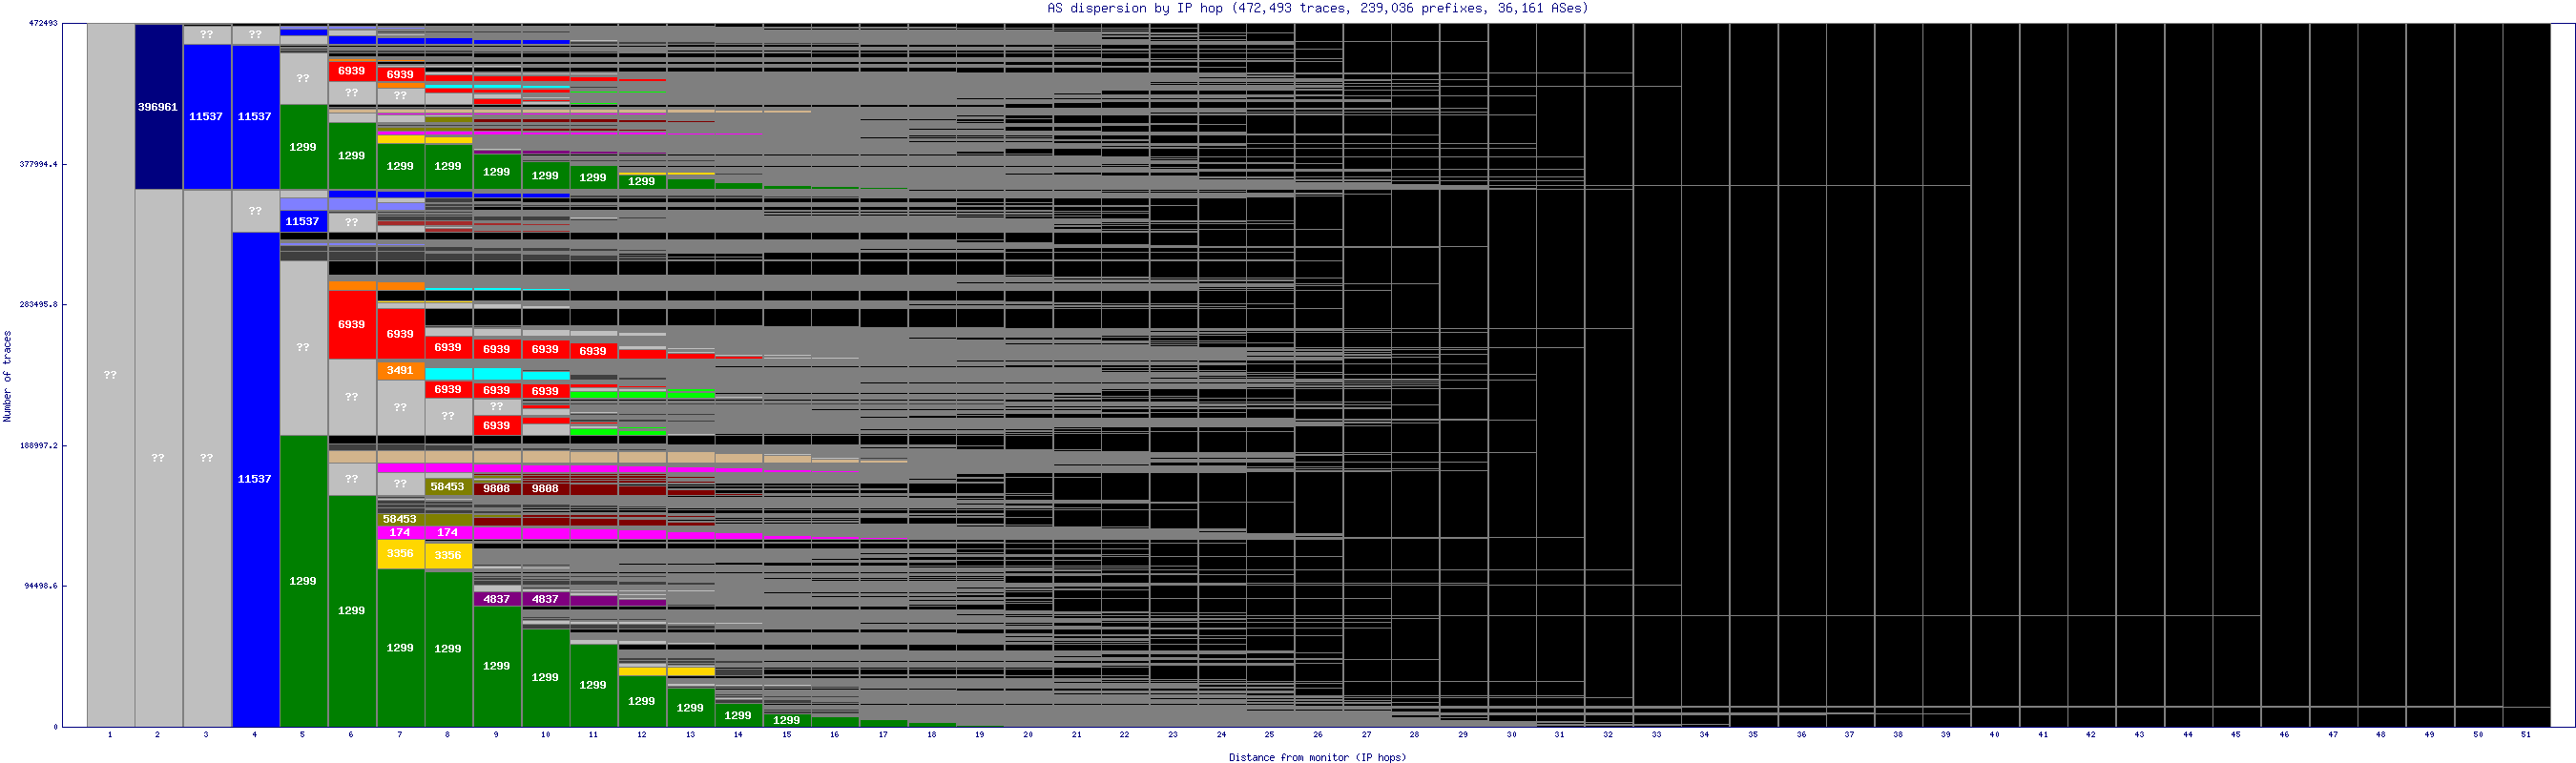Click the dark navy 396961 block
2576x763 pixels.
[x=158, y=107]
